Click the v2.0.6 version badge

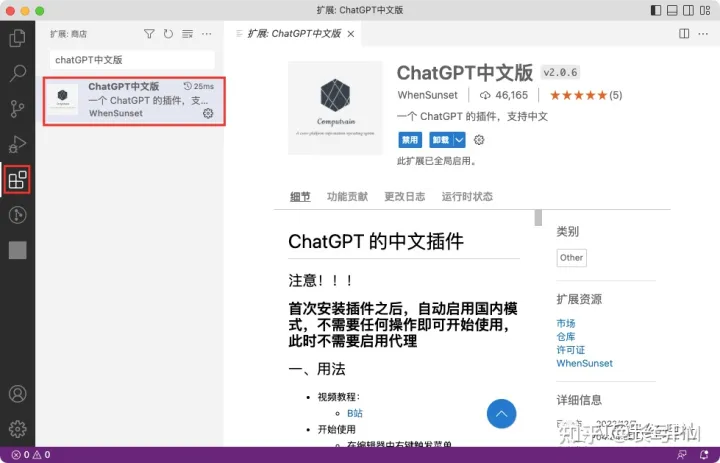(560, 72)
